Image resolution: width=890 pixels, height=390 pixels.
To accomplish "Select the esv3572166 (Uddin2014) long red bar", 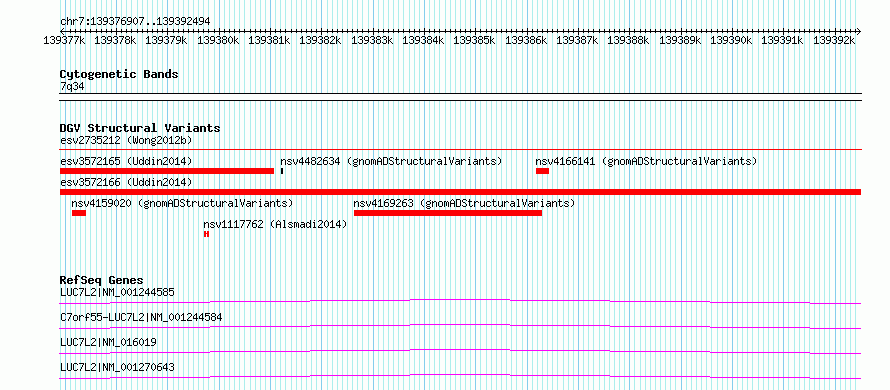I will click(460, 192).
